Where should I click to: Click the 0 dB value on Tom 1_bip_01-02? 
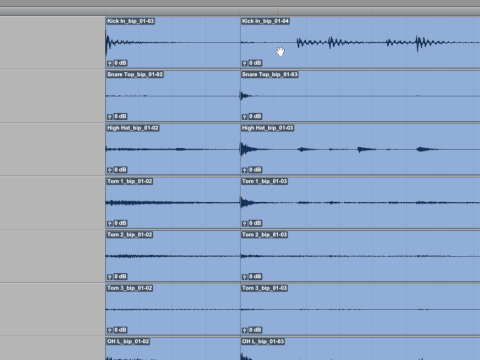click(120, 223)
